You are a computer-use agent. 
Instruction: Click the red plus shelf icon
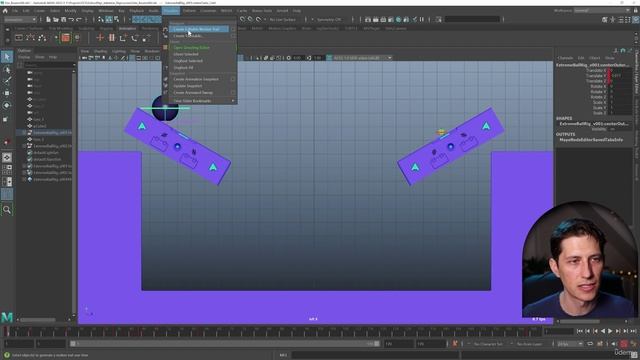[100, 38]
